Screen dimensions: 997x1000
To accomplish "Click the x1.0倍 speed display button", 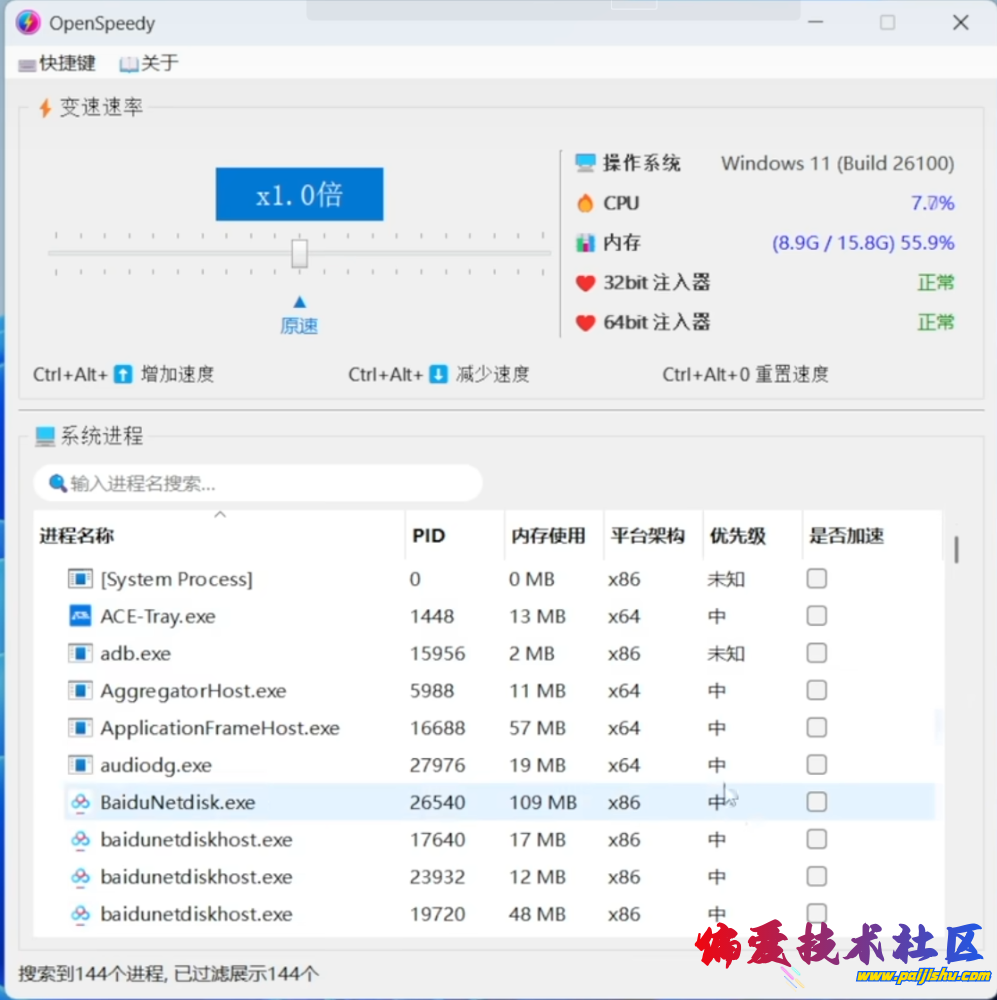I will click(299, 194).
